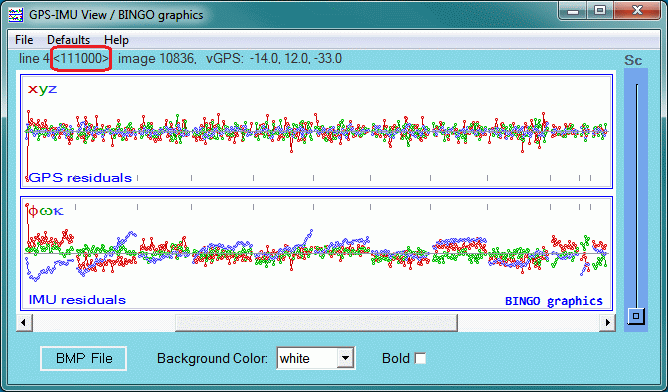668x392 pixels.
Task: Open the File menu
Action: click(x=24, y=40)
